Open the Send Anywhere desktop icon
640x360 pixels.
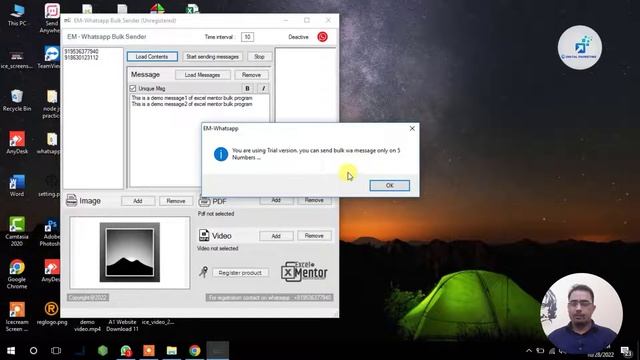click(x=51, y=18)
